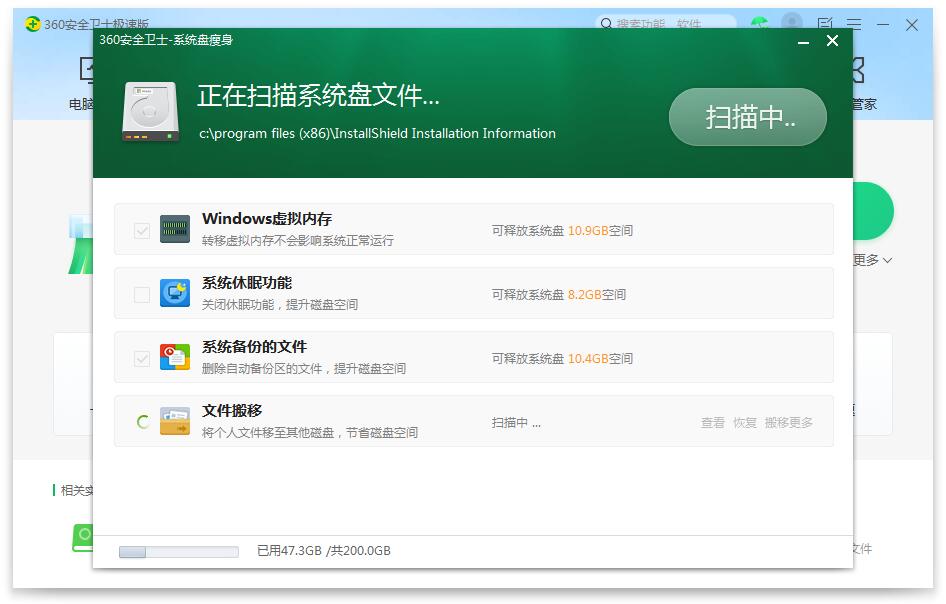This screenshot has height=604, width=946.
Task: Click the feedback icon in the main window title bar
Action: 825,24
